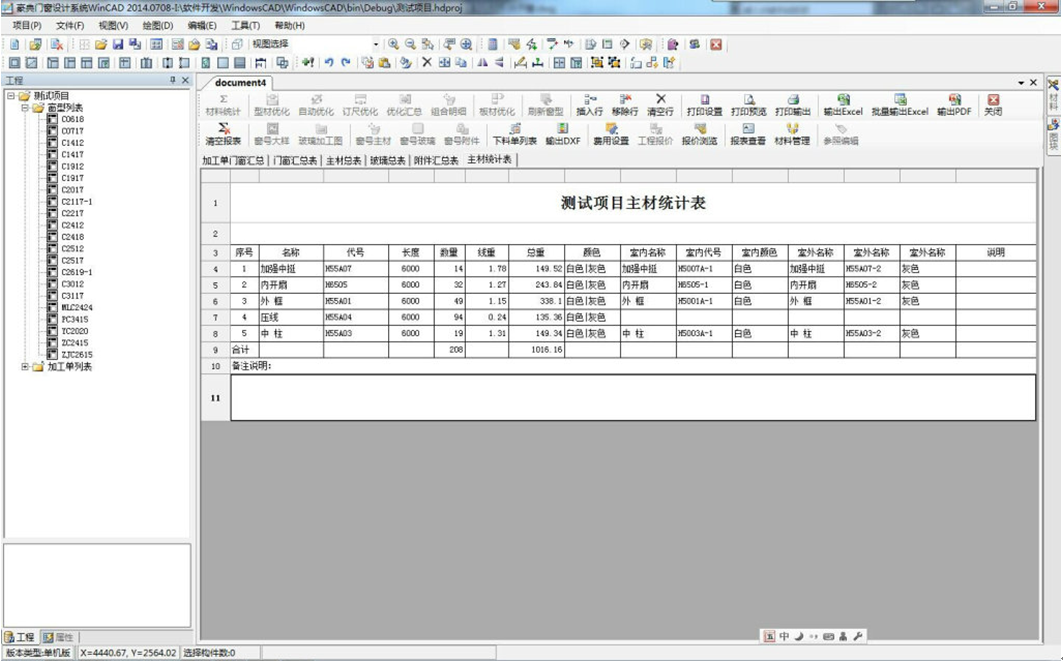Select C2117-1 in the window type tree
This screenshot has height=661, width=1063.
(x=77, y=202)
